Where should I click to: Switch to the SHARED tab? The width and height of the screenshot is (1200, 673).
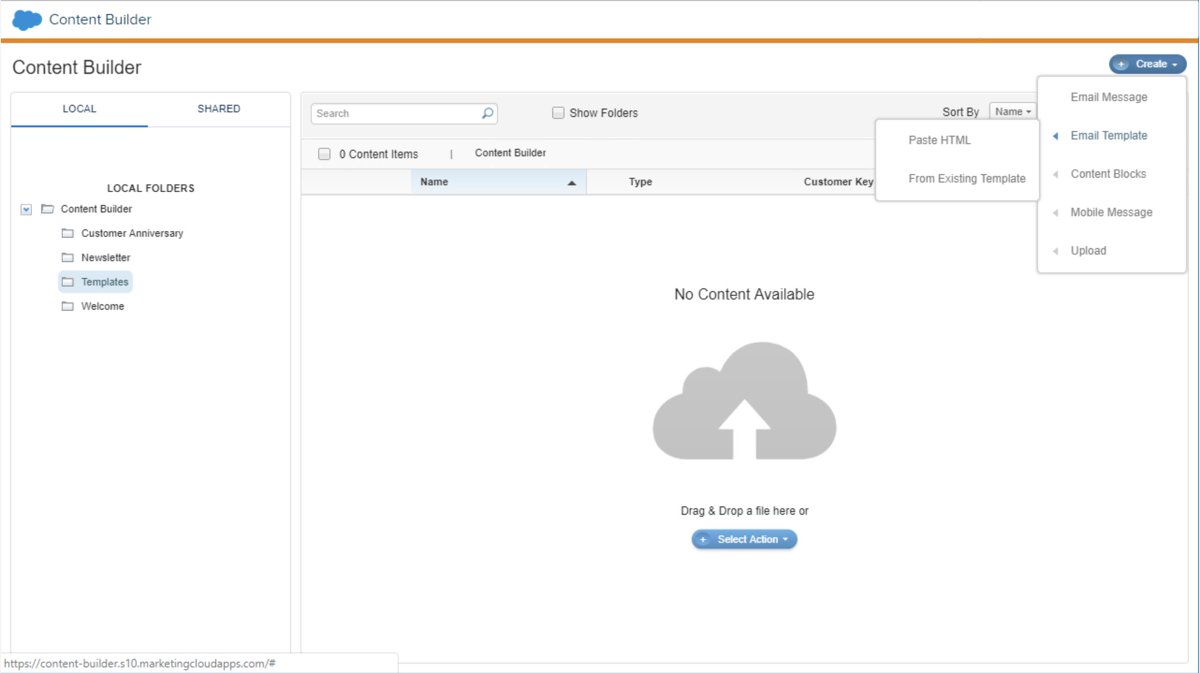[x=219, y=109]
